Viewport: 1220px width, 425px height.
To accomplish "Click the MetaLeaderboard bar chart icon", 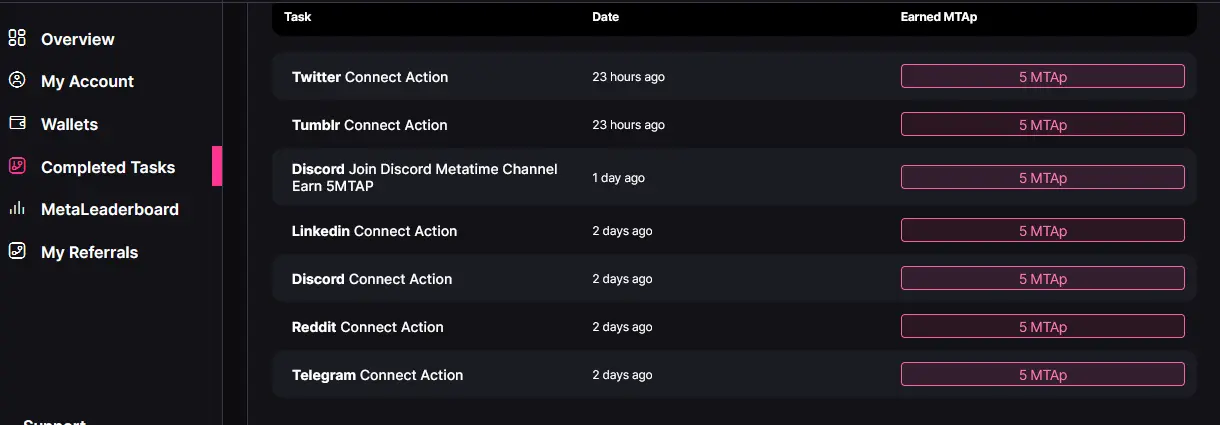I will coord(17,209).
